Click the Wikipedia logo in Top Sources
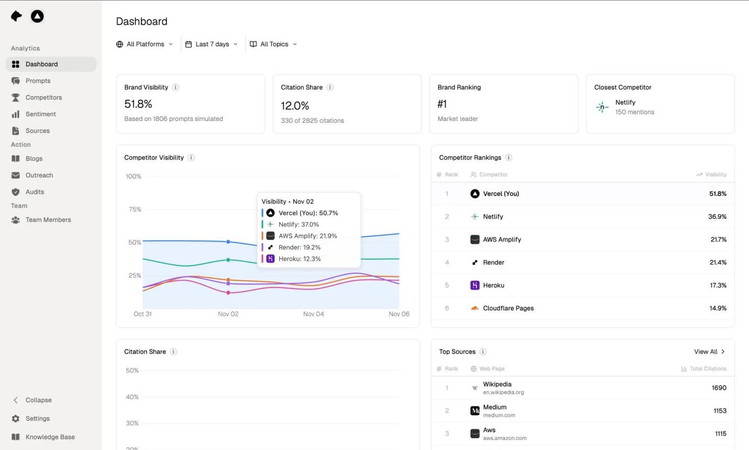The height and width of the screenshot is (450, 749). [474, 388]
